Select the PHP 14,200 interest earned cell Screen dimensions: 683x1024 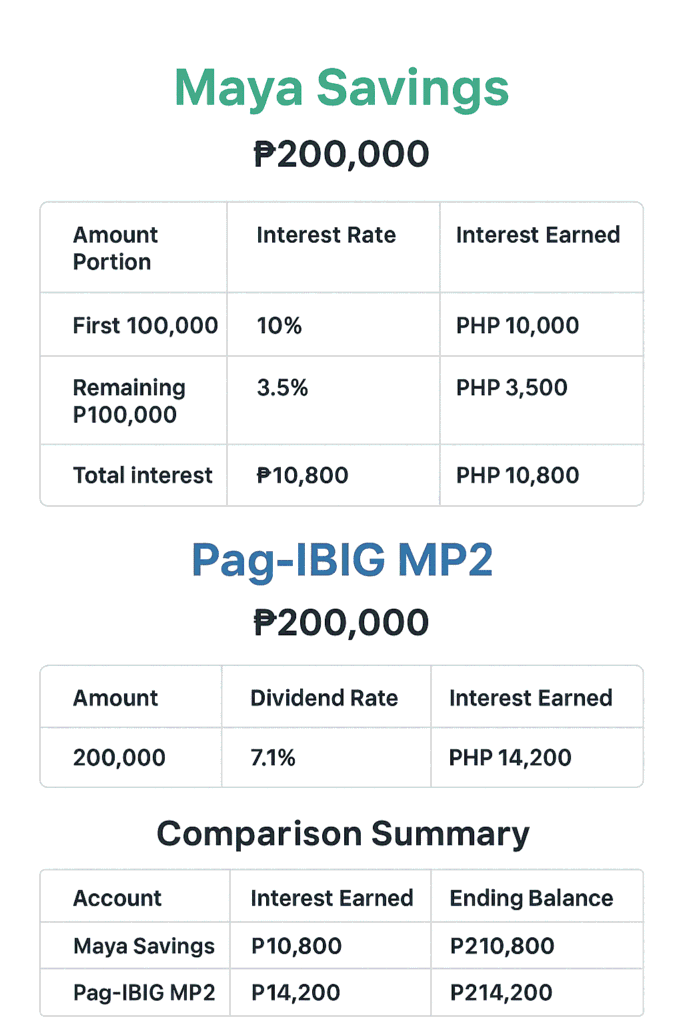pos(510,757)
